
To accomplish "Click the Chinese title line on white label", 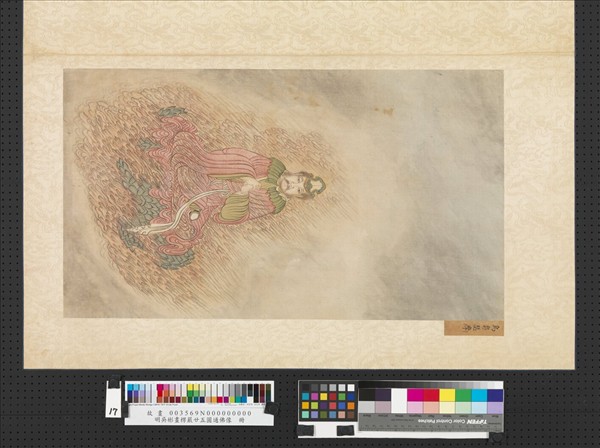I will coord(198,420).
